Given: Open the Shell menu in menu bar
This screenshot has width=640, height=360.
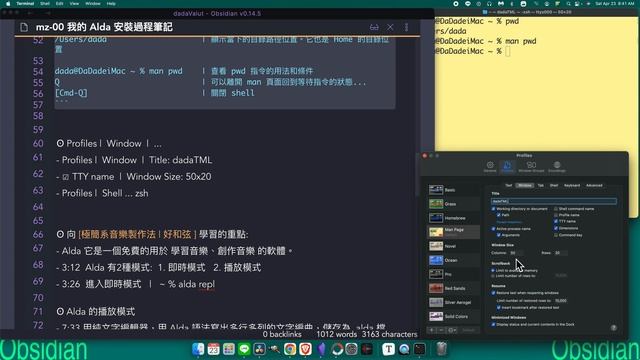Looking at the screenshot, I should (45, 4).
